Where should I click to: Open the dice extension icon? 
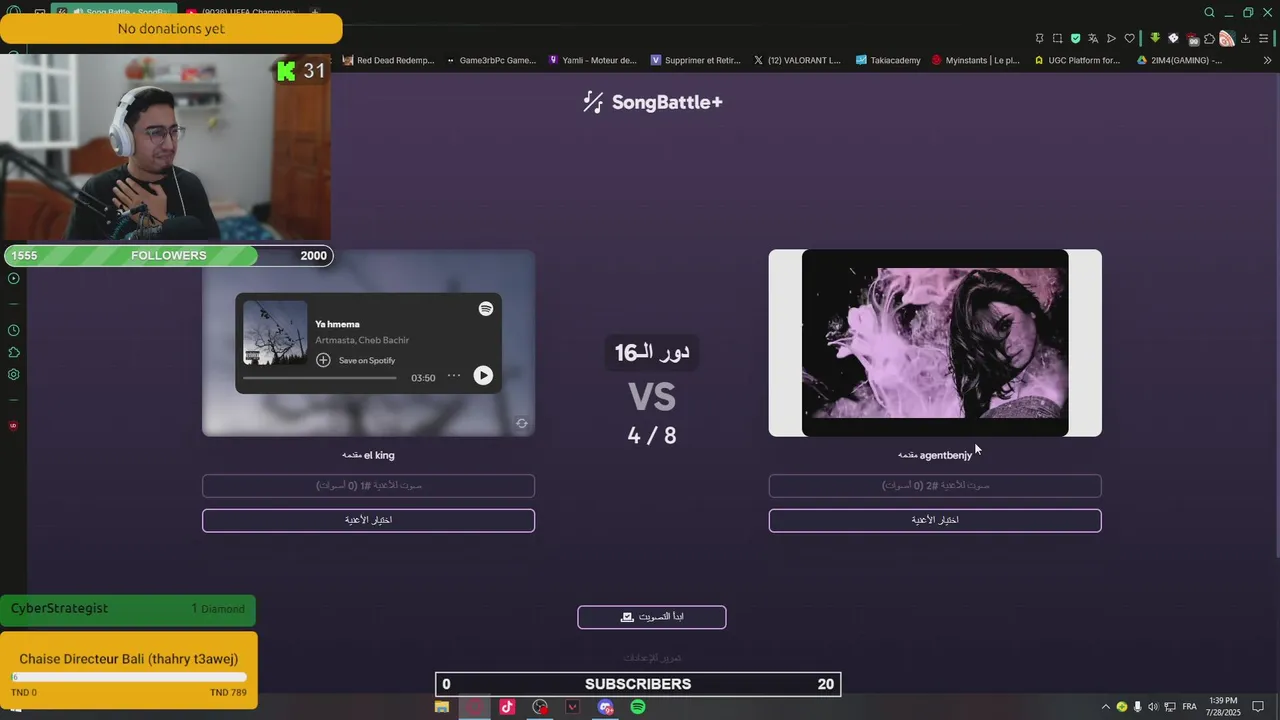tap(1174, 38)
